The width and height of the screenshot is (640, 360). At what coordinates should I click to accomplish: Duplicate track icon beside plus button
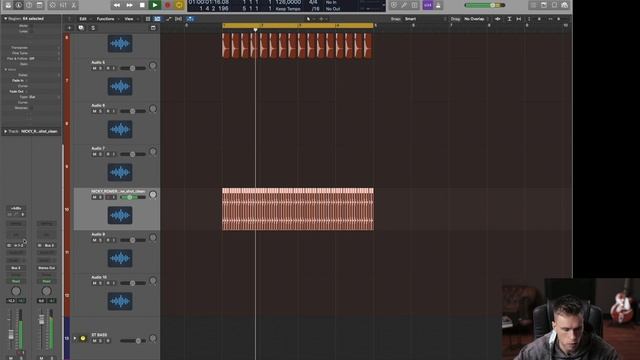tap(81, 28)
